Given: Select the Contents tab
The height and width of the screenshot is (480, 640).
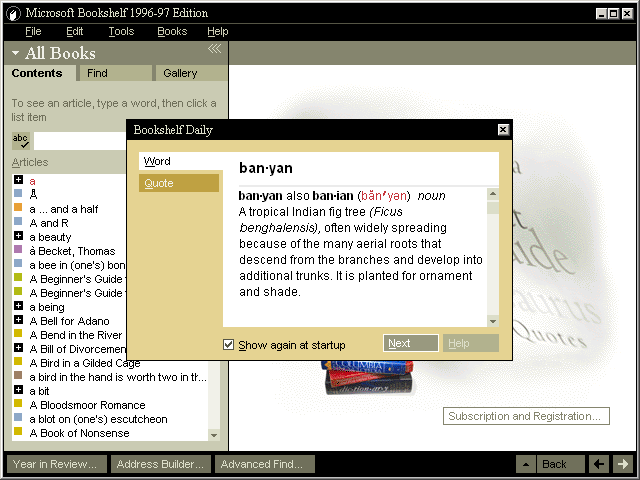Looking at the screenshot, I should (x=40, y=73).
